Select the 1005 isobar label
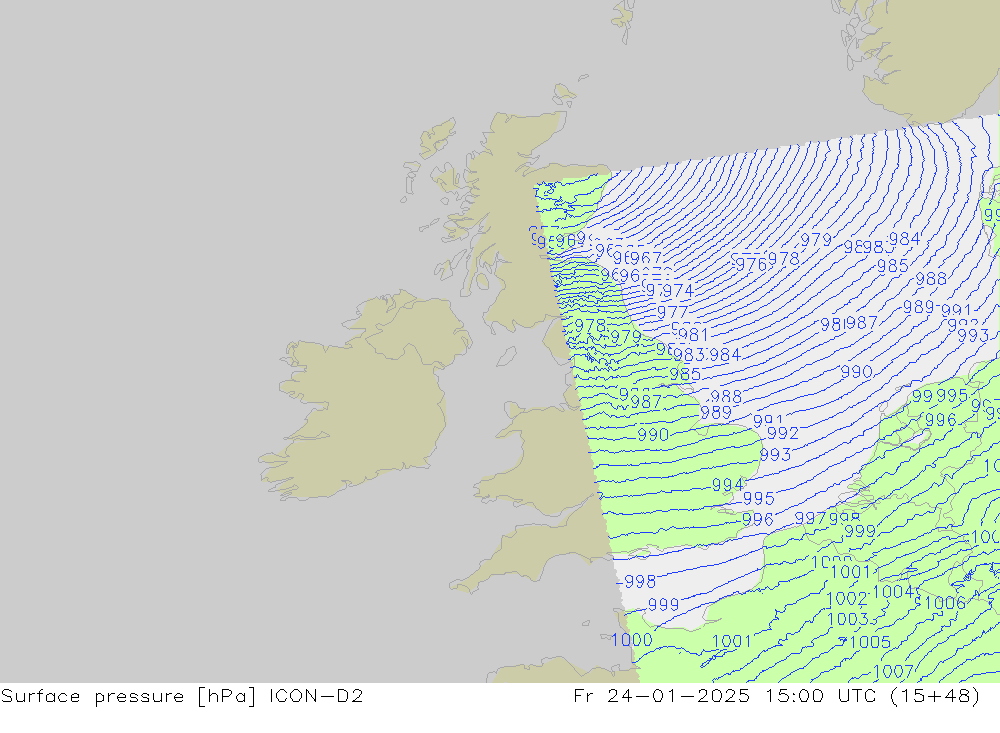The height and width of the screenshot is (733, 1000). (x=870, y=642)
